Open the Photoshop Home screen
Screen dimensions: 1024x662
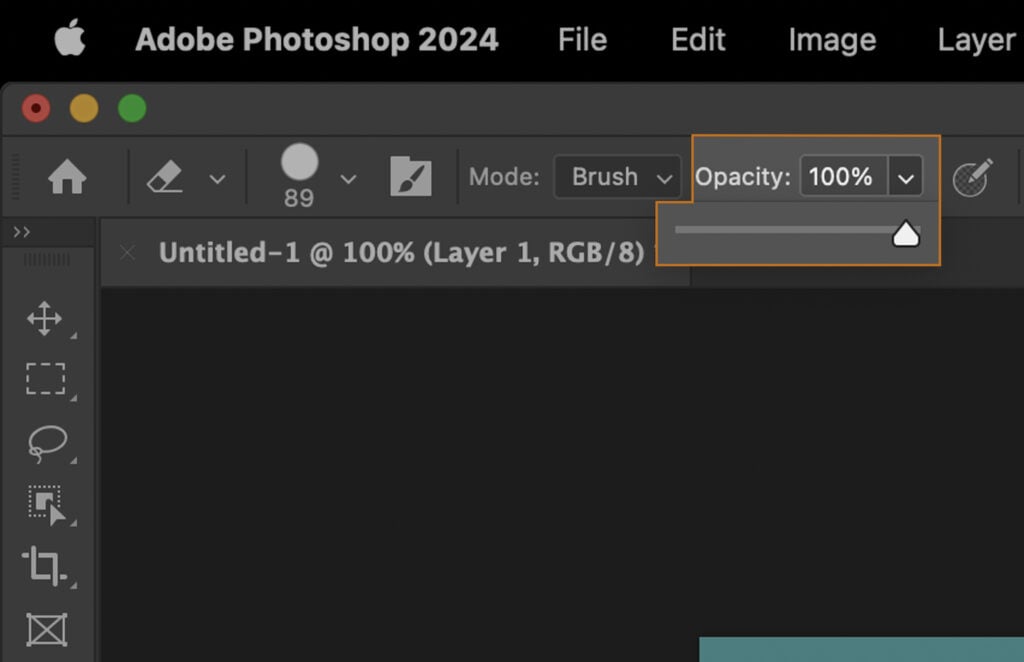67,176
